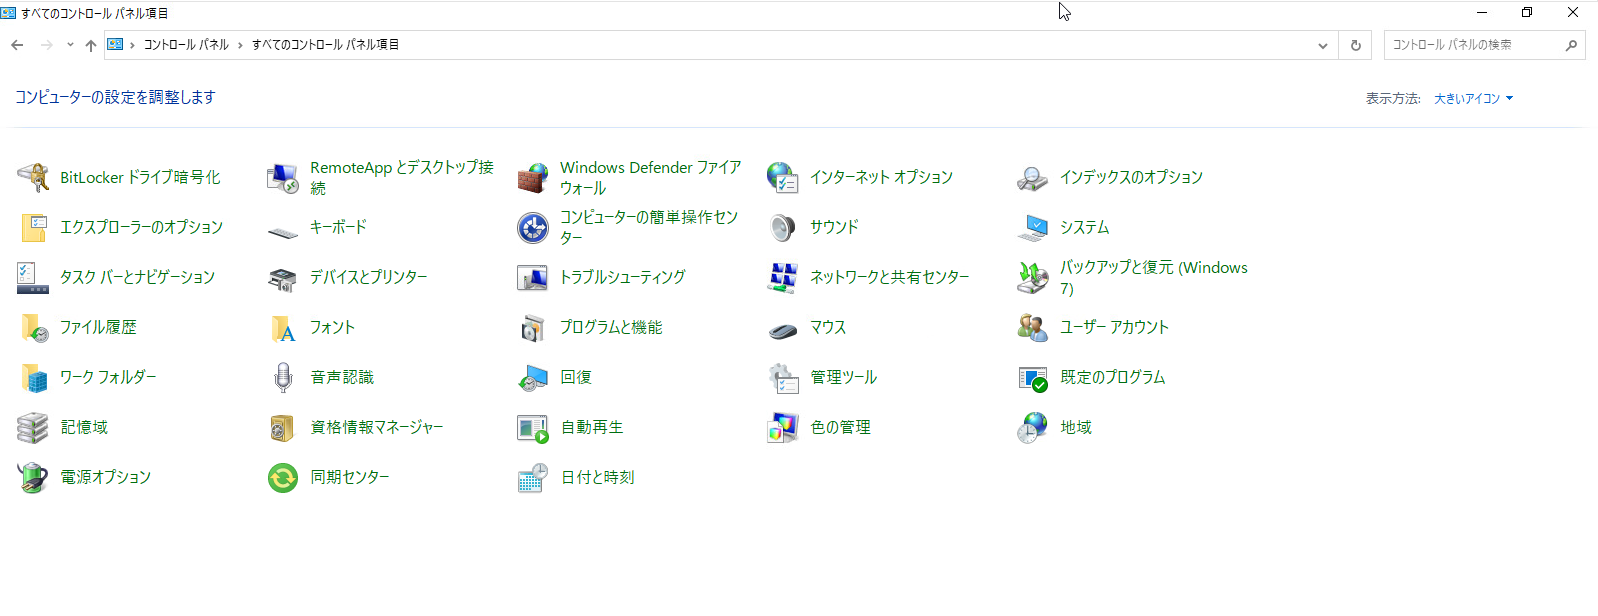Open ワーク フォルダー icon
Viewport: 1598px width, 616px height.
(33, 378)
